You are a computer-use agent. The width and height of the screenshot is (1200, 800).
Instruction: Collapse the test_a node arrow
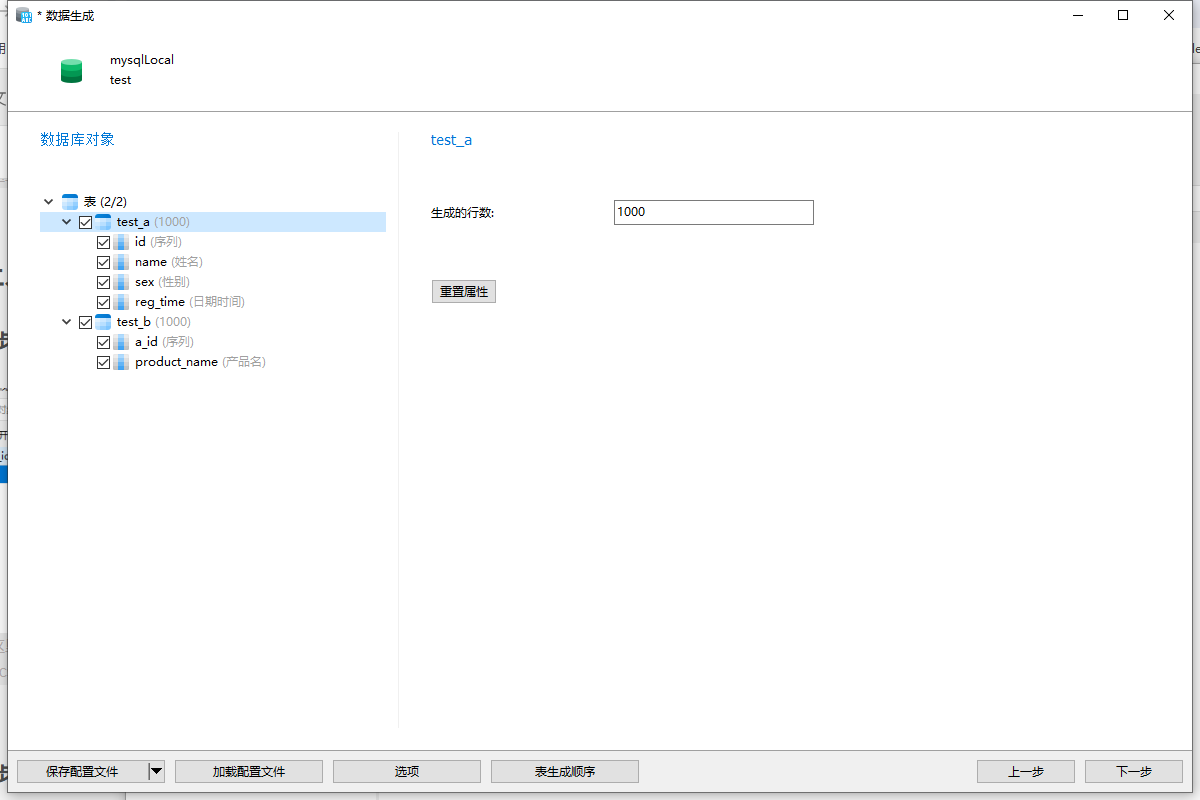tap(67, 222)
